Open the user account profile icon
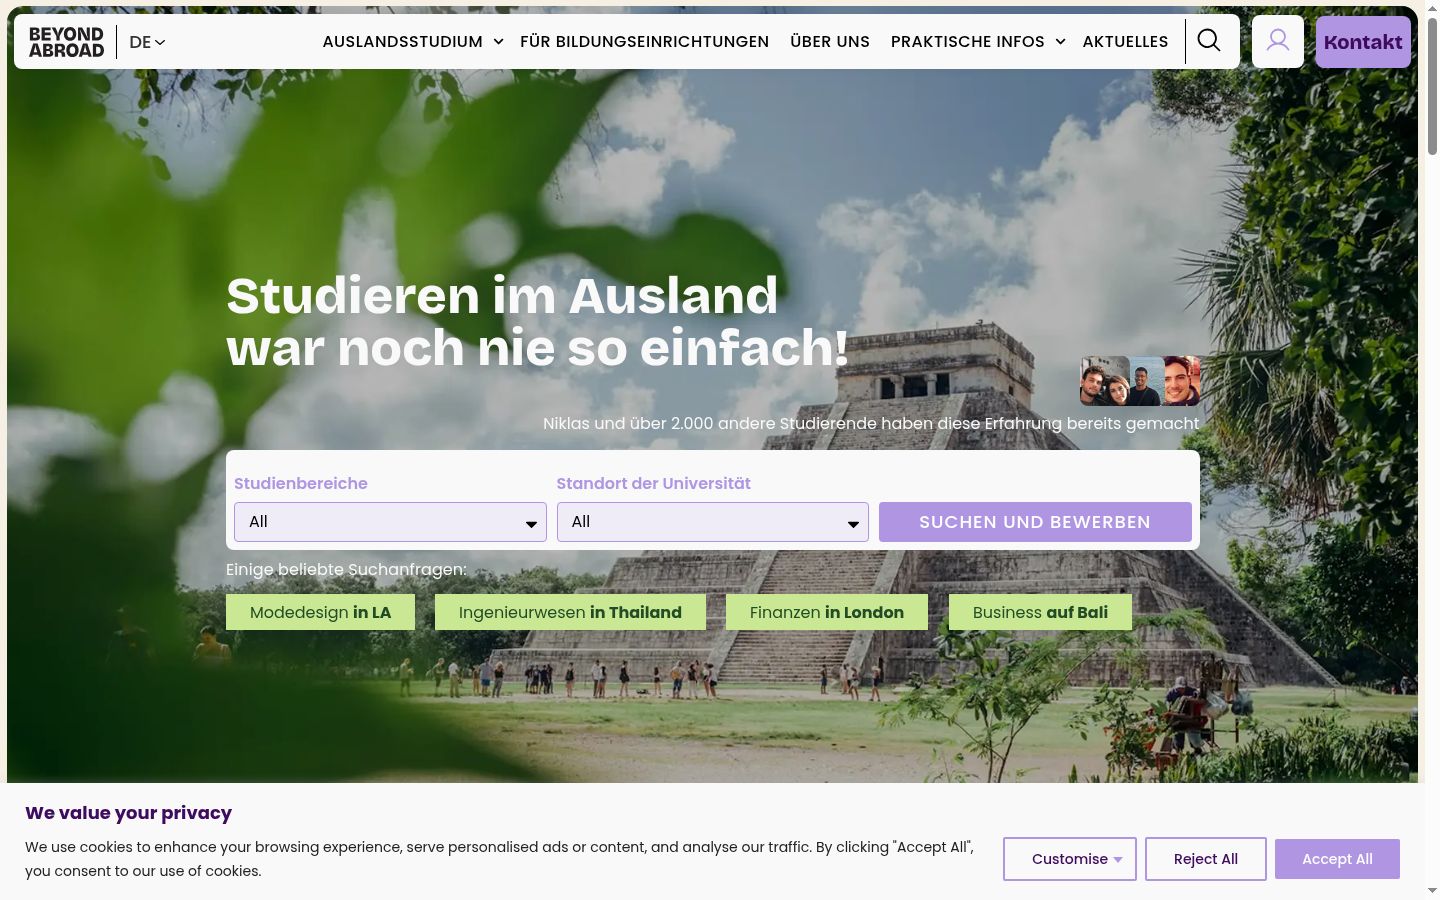1440x900 pixels. (x=1278, y=41)
